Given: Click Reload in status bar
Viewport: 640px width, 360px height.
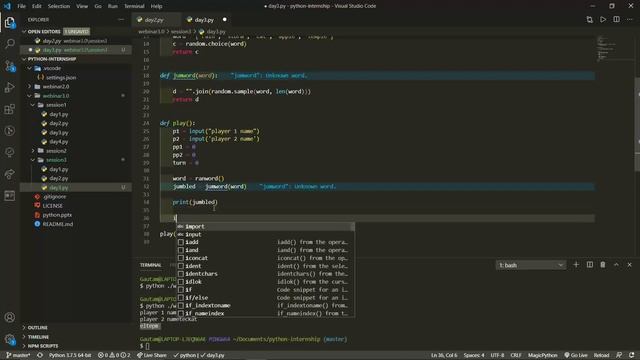Looking at the screenshot, I should point(601,355).
